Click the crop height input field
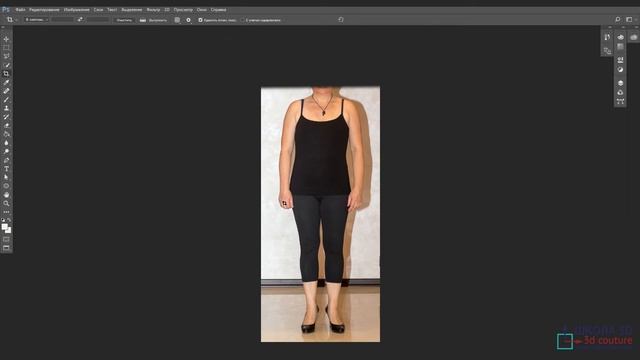 (x=98, y=20)
